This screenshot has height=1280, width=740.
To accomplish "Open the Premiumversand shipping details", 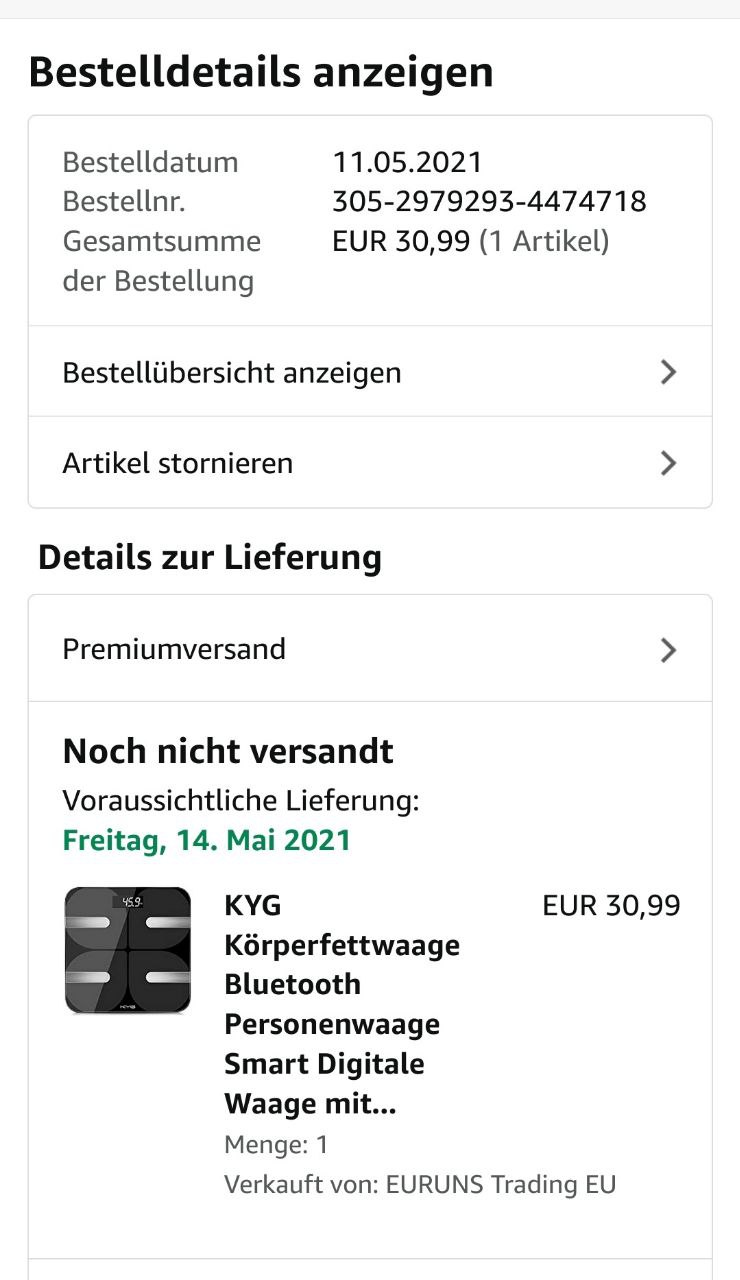I will click(x=370, y=649).
